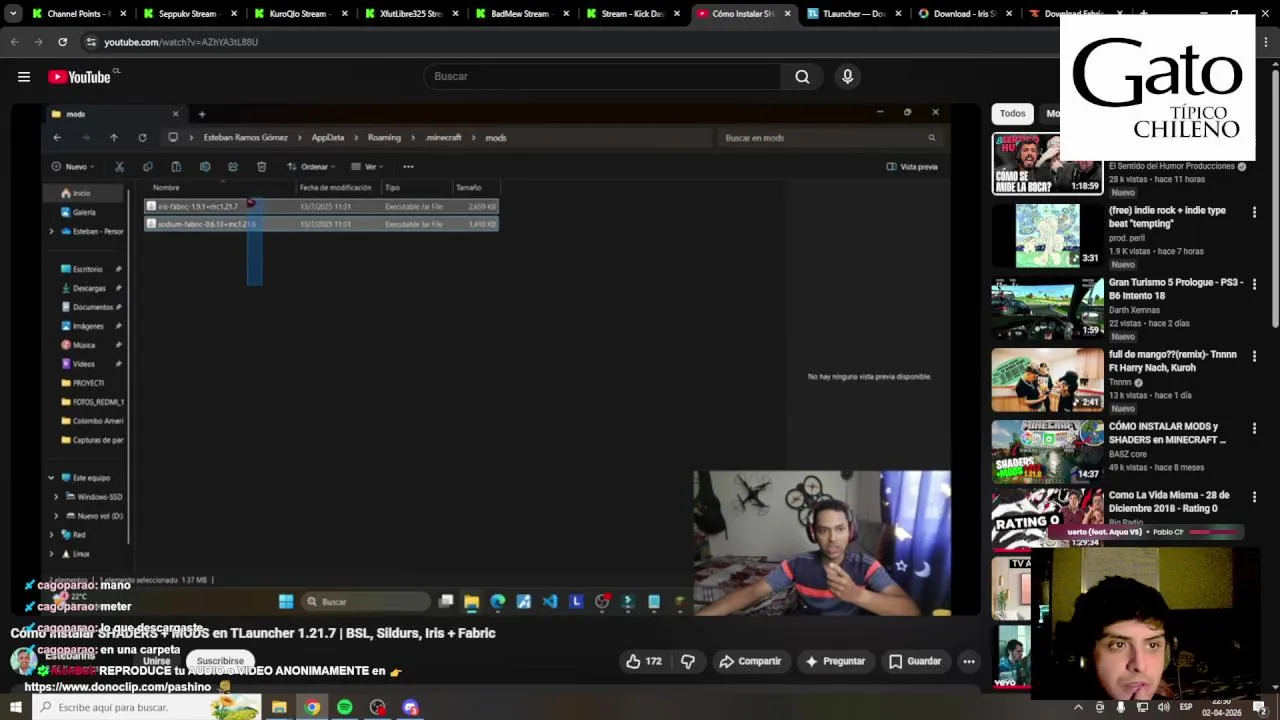Open the Darth Xemnas channel link
Screen dimensions: 1280x720
(x=1134, y=310)
